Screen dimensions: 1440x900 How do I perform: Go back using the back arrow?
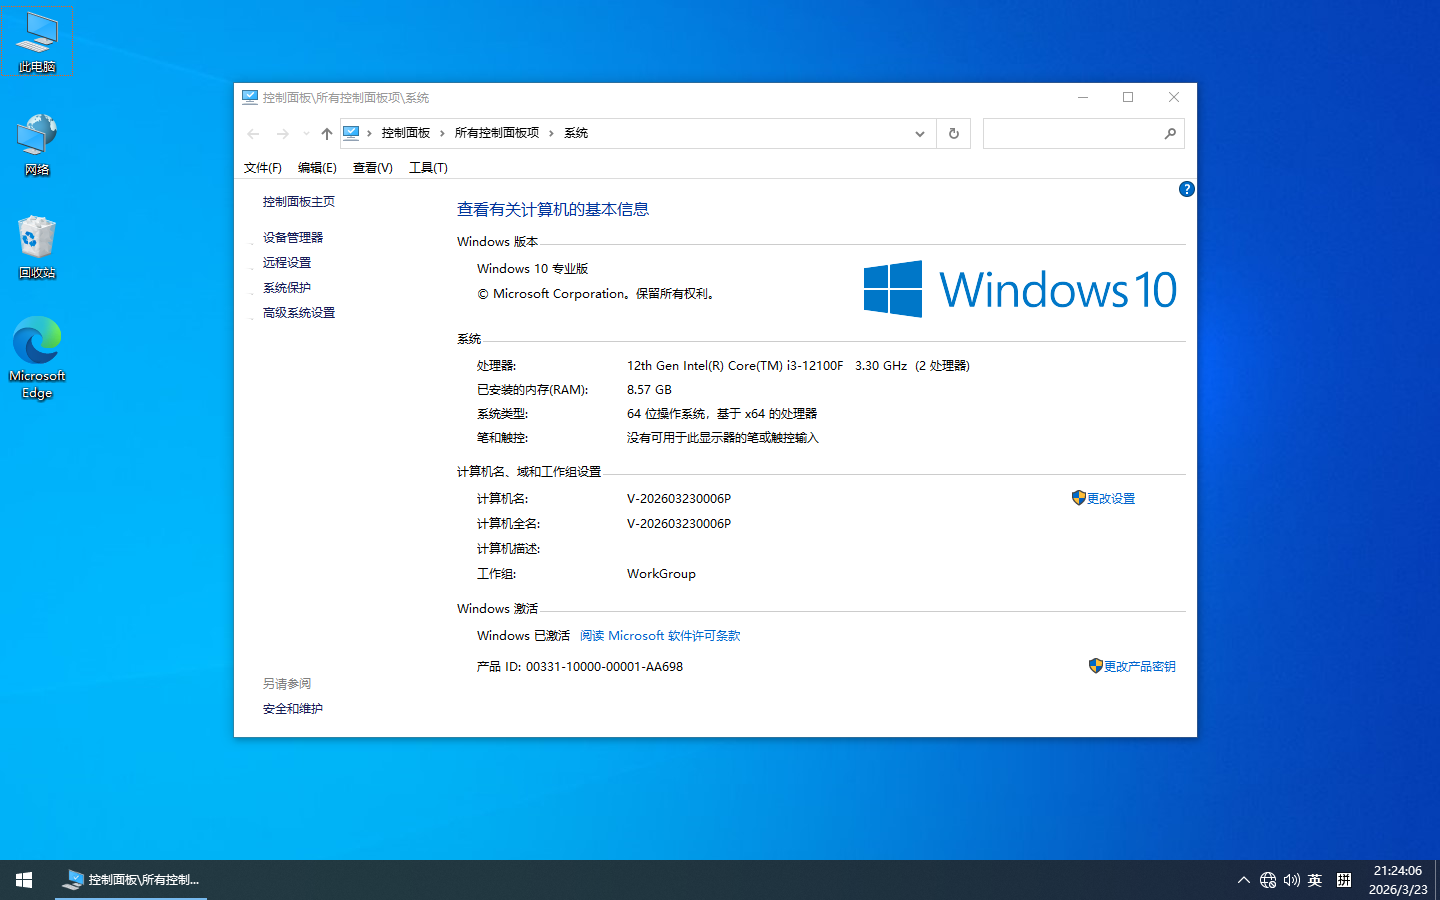click(253, 133)
